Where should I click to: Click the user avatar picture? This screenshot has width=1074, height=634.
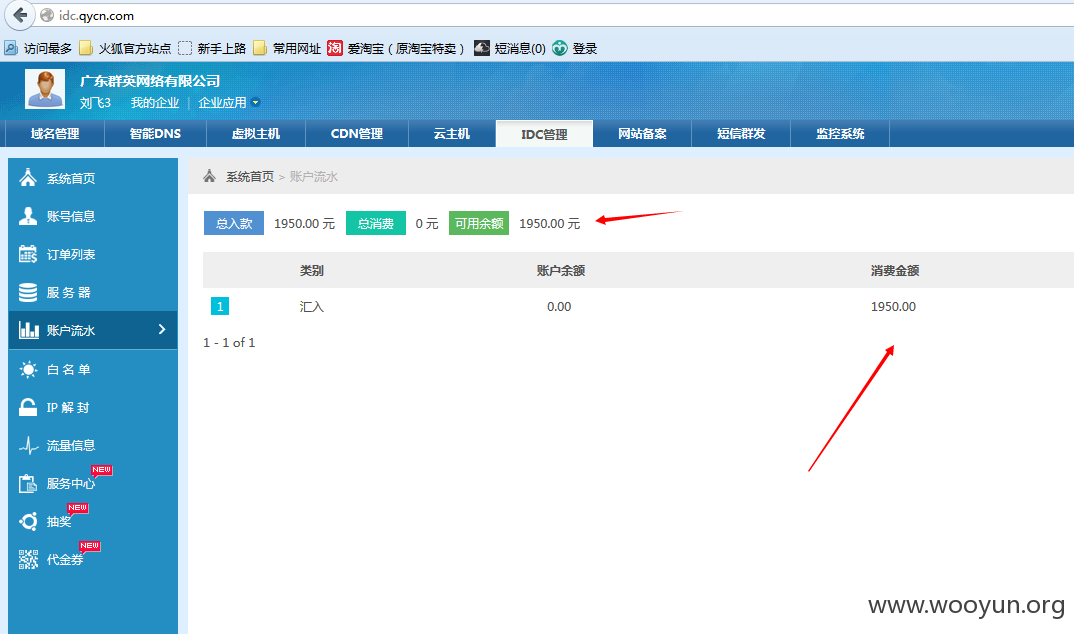[x=45, y=88]
